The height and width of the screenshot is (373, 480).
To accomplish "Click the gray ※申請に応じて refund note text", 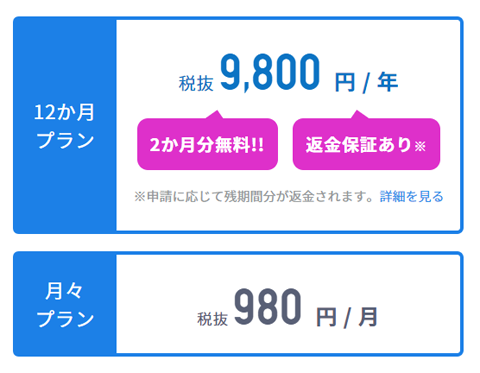I will 254,196.
